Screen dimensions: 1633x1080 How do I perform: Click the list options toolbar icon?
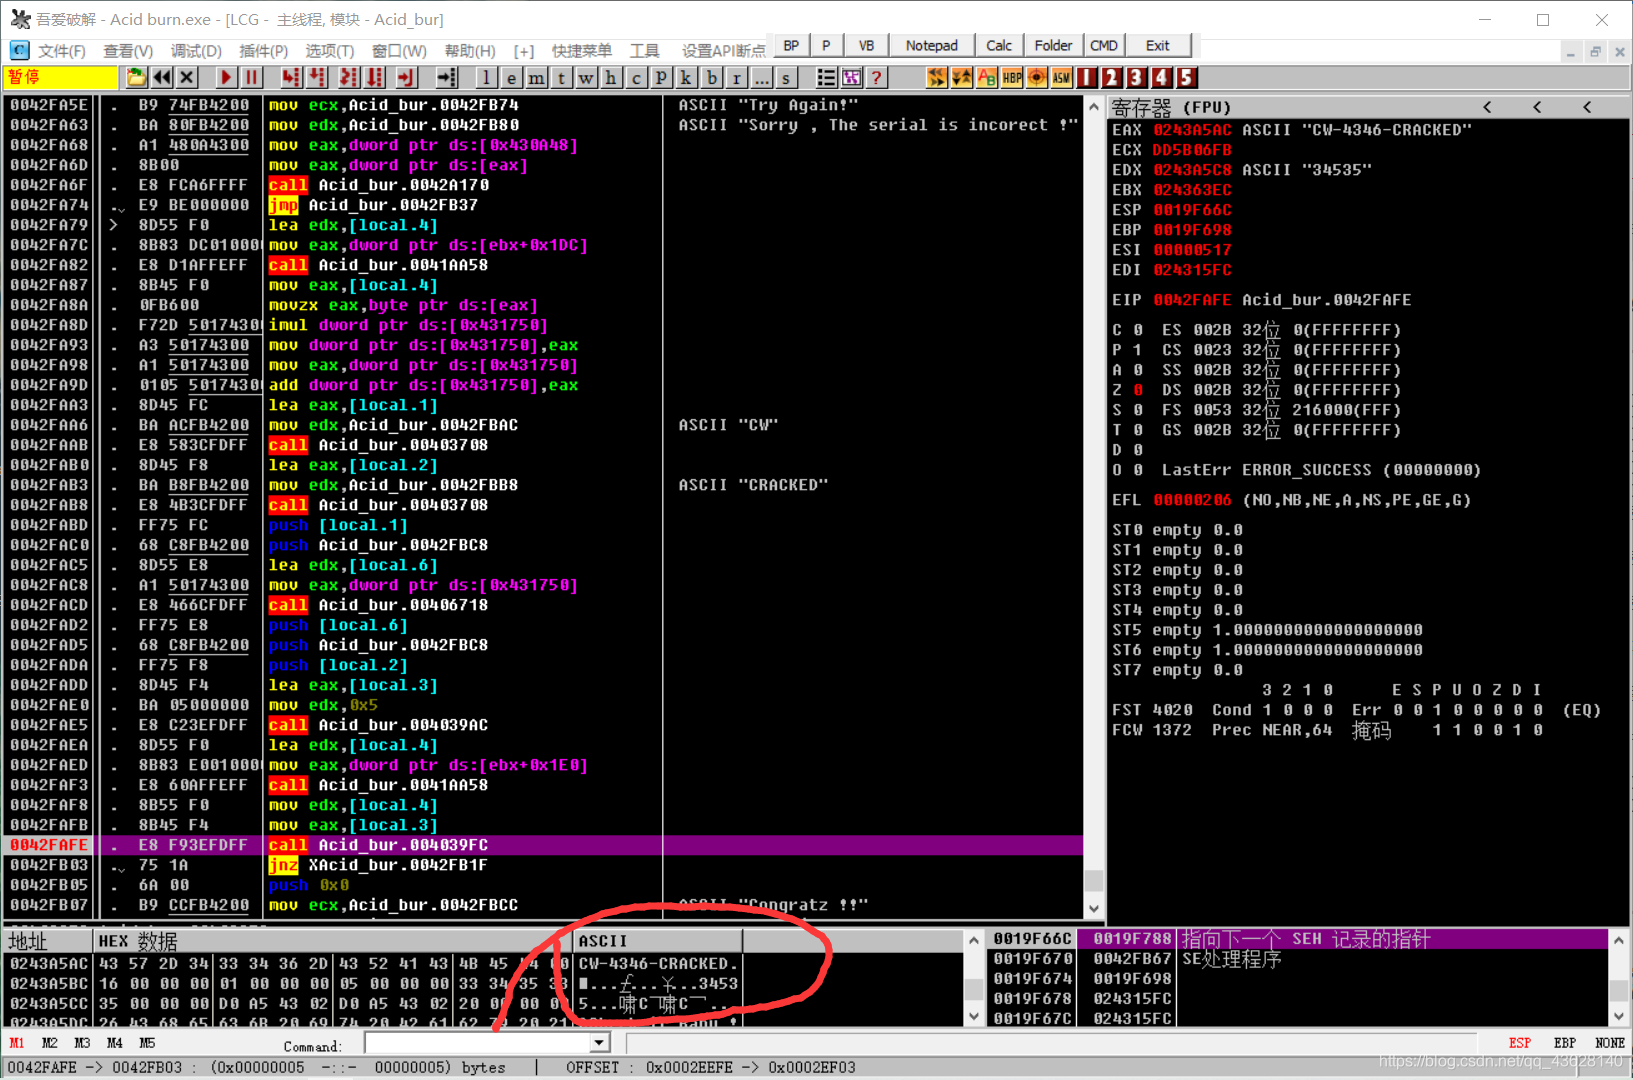[826, 77]
